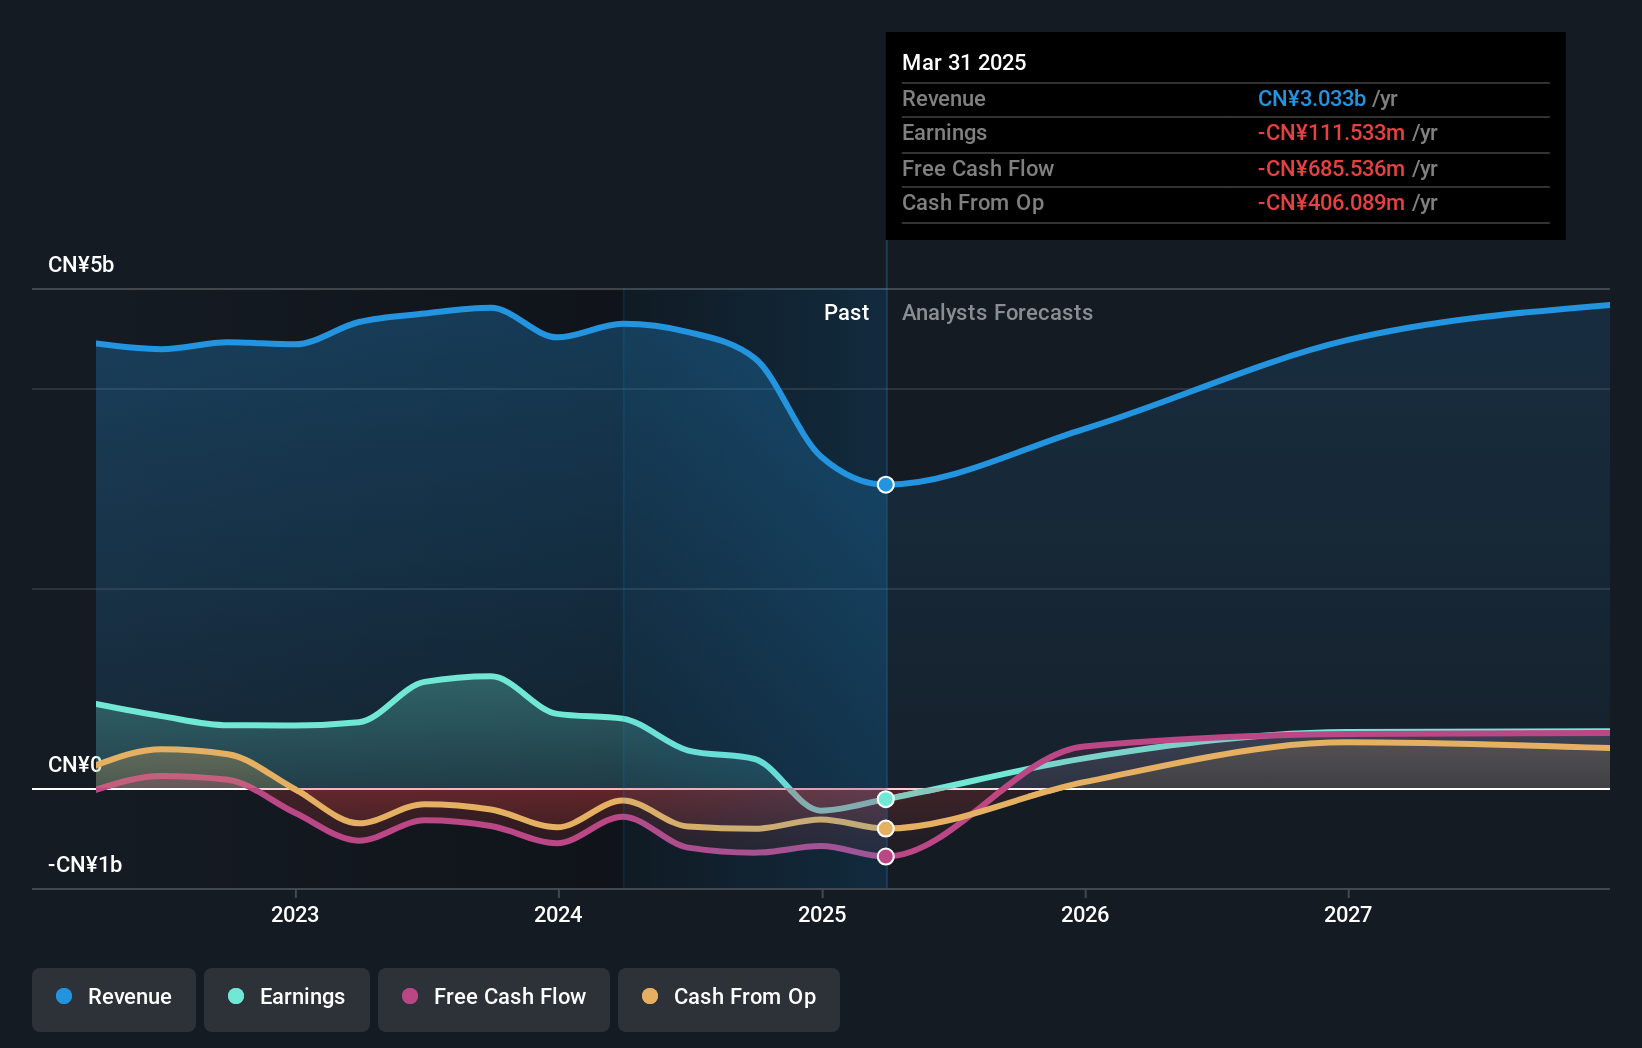Click the Revenue row label in tooltip
This screenshot has height=1048, width=1642.
pyautogui.click(x=944, y=99)
